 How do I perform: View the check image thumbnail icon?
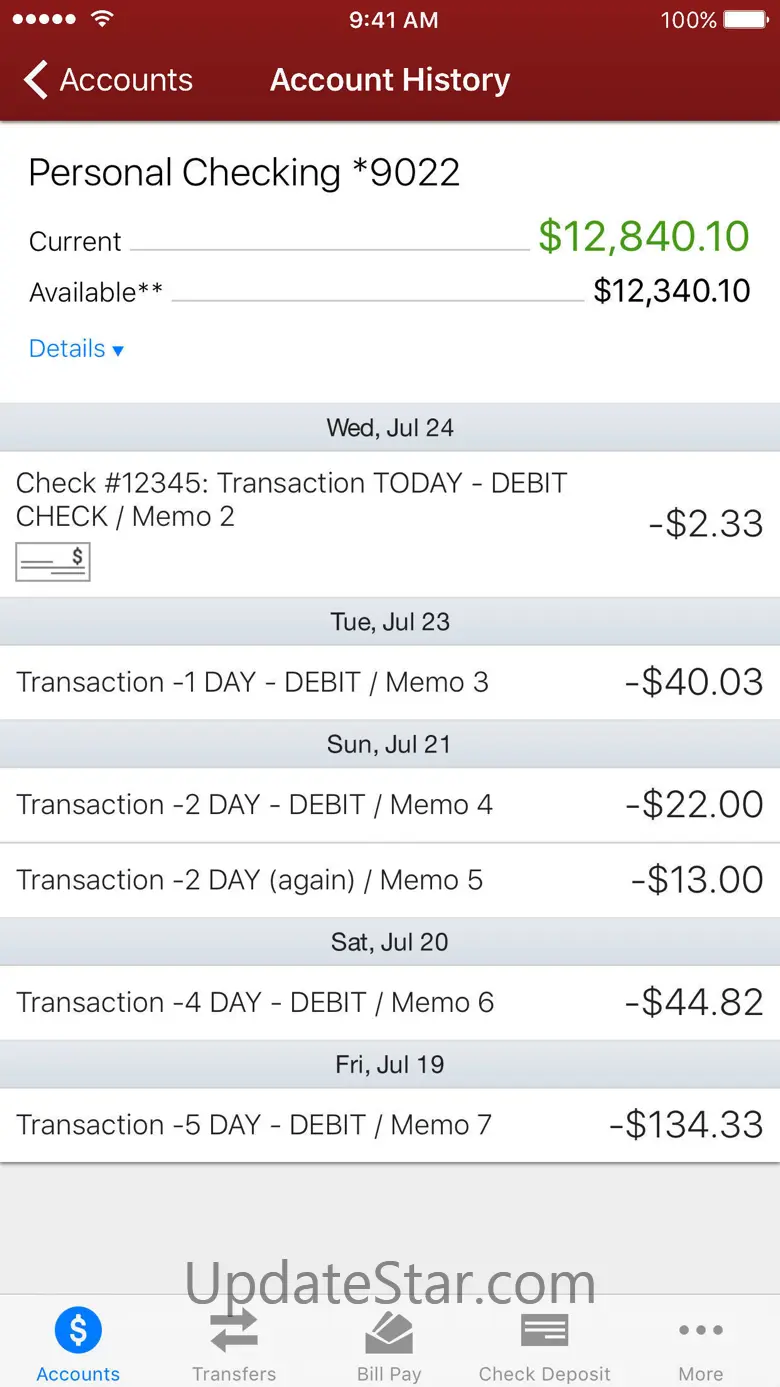53,562
